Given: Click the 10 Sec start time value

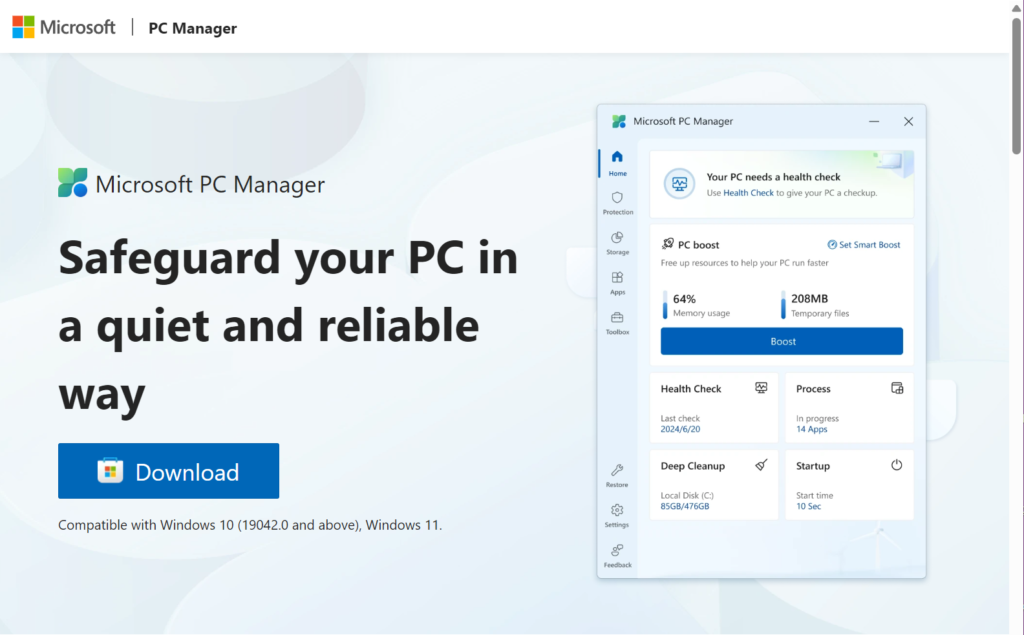Looking at the screenshot, I should (x=808, y=506).
